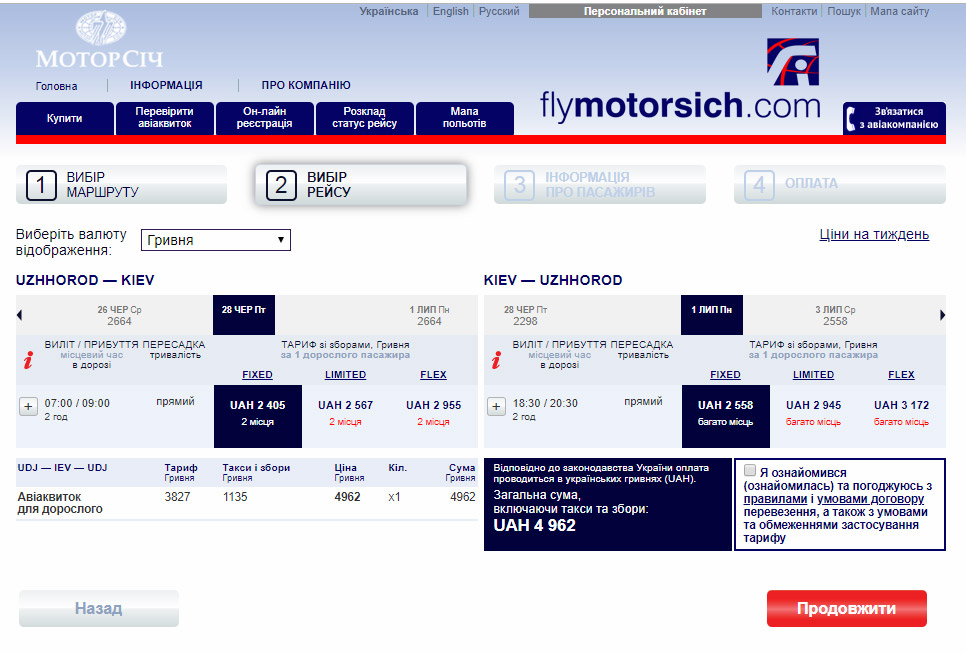Click the red Продовжити button
966x653 pixels.
[846, 609]
